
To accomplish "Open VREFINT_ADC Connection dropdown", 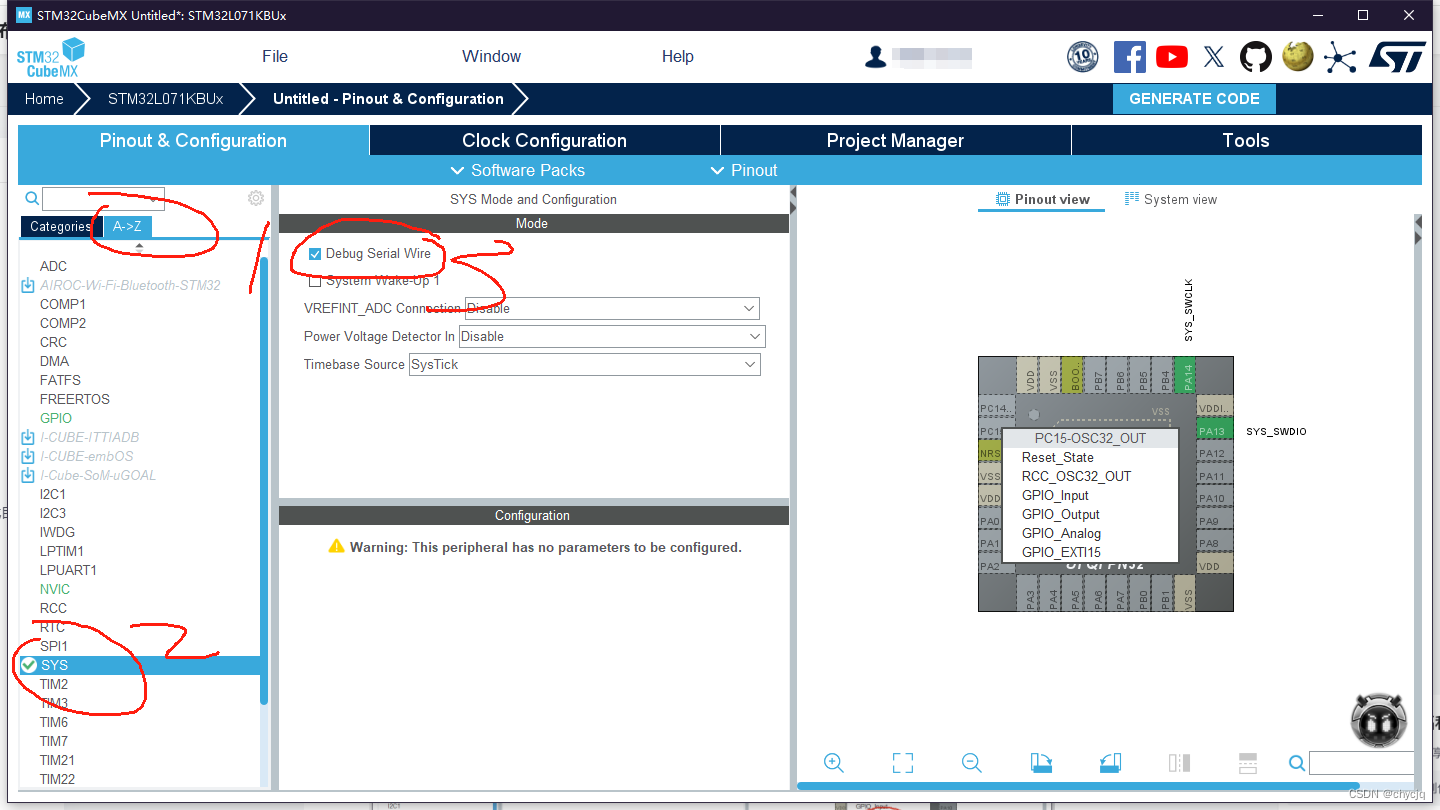I will click(x=612, y=308).
